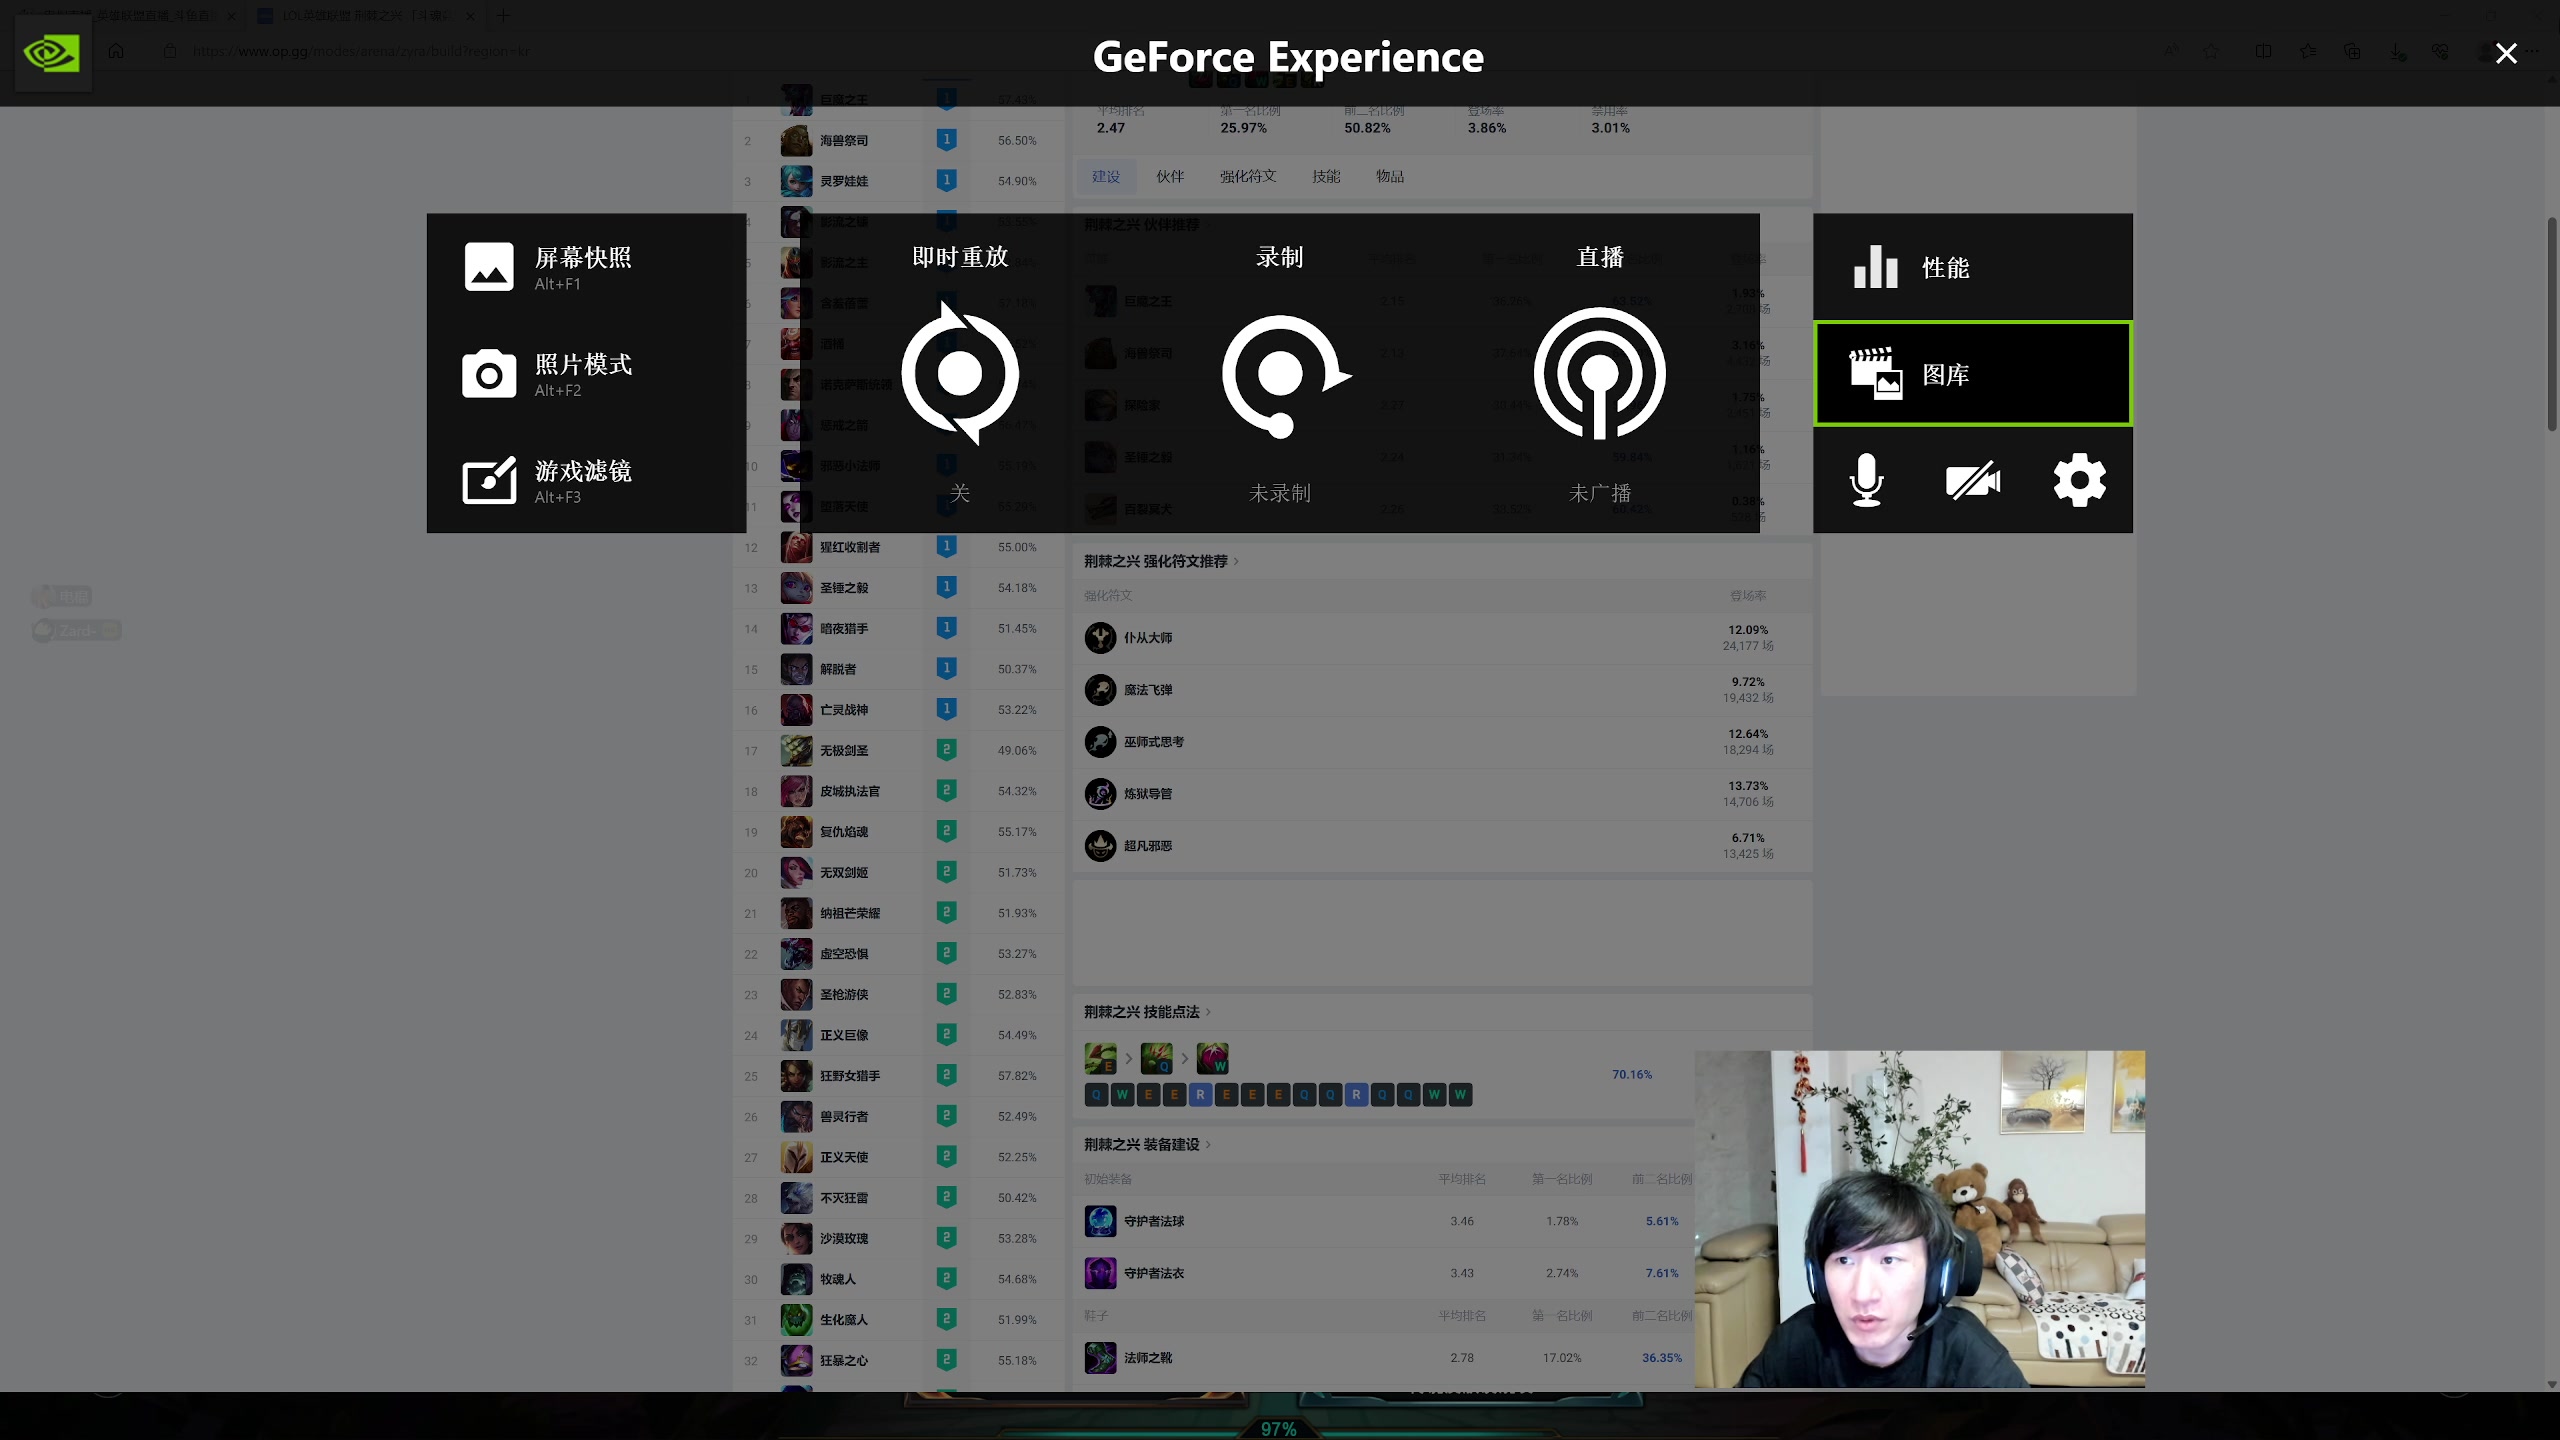Switch to the 强化符文 tab

pyautogui.click(x=1248, y=176)
